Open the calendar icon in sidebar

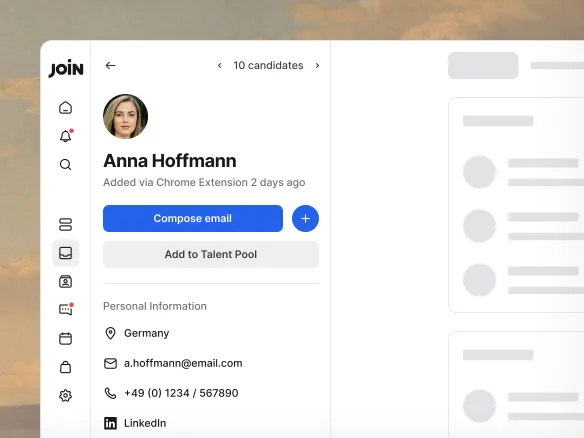pos(66,339)
